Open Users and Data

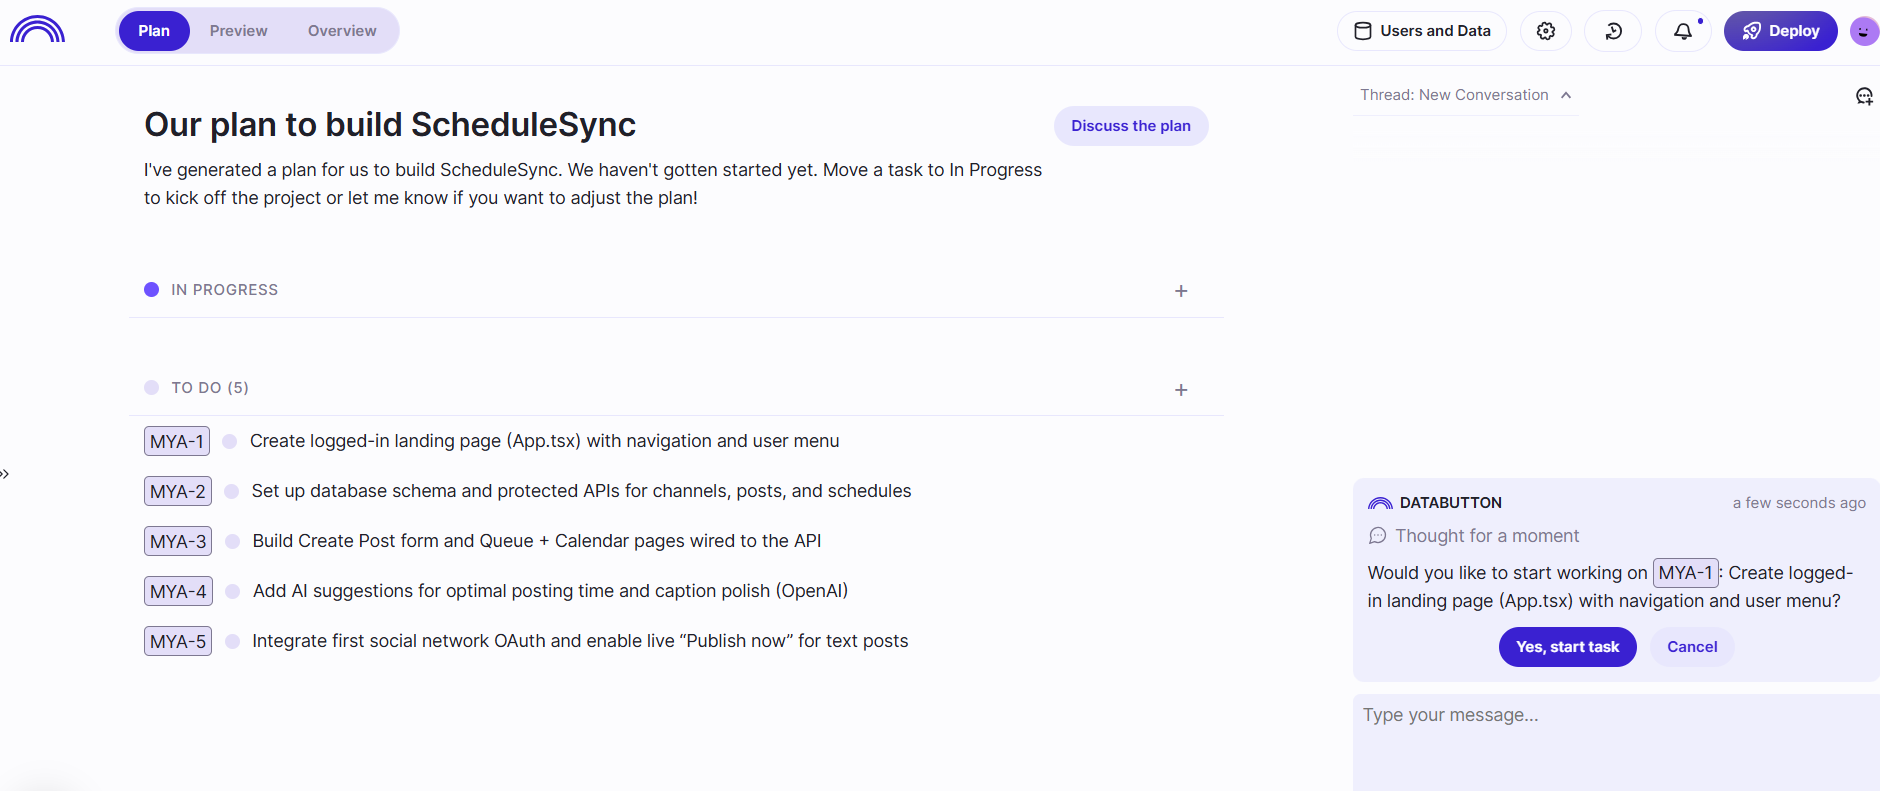click(1422, 31)
